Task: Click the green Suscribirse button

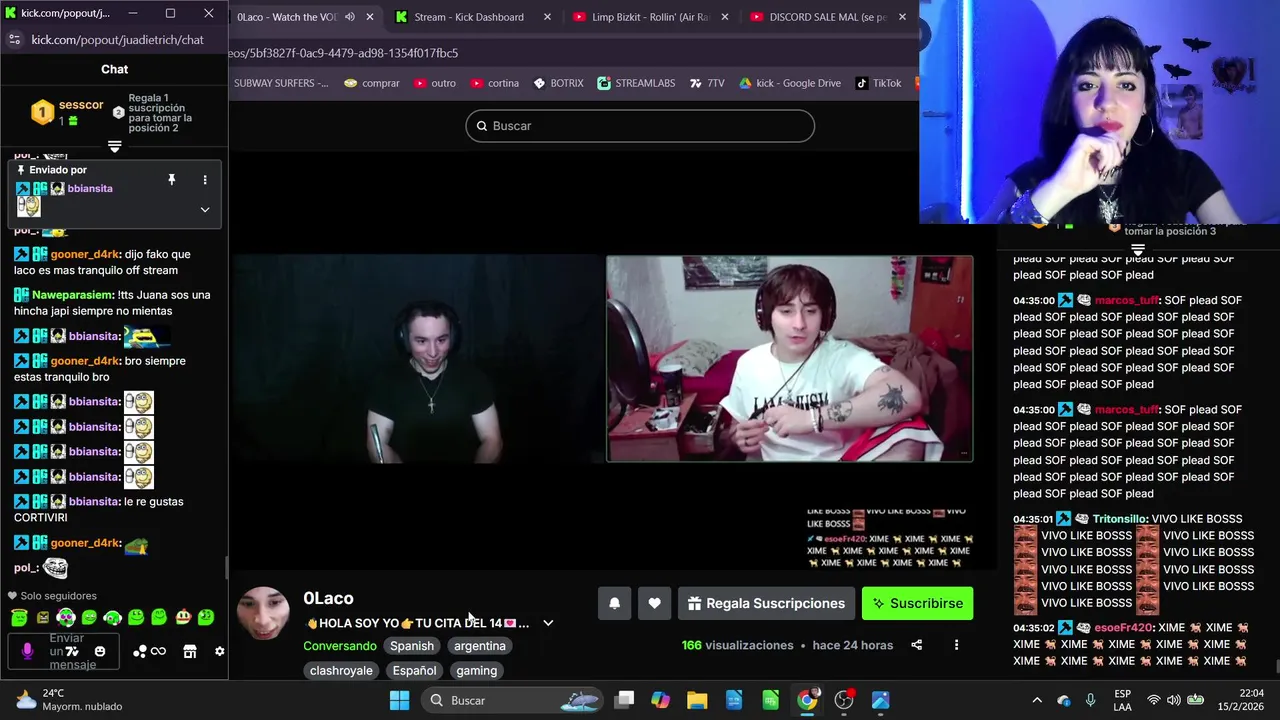Action: coord(917,603)
